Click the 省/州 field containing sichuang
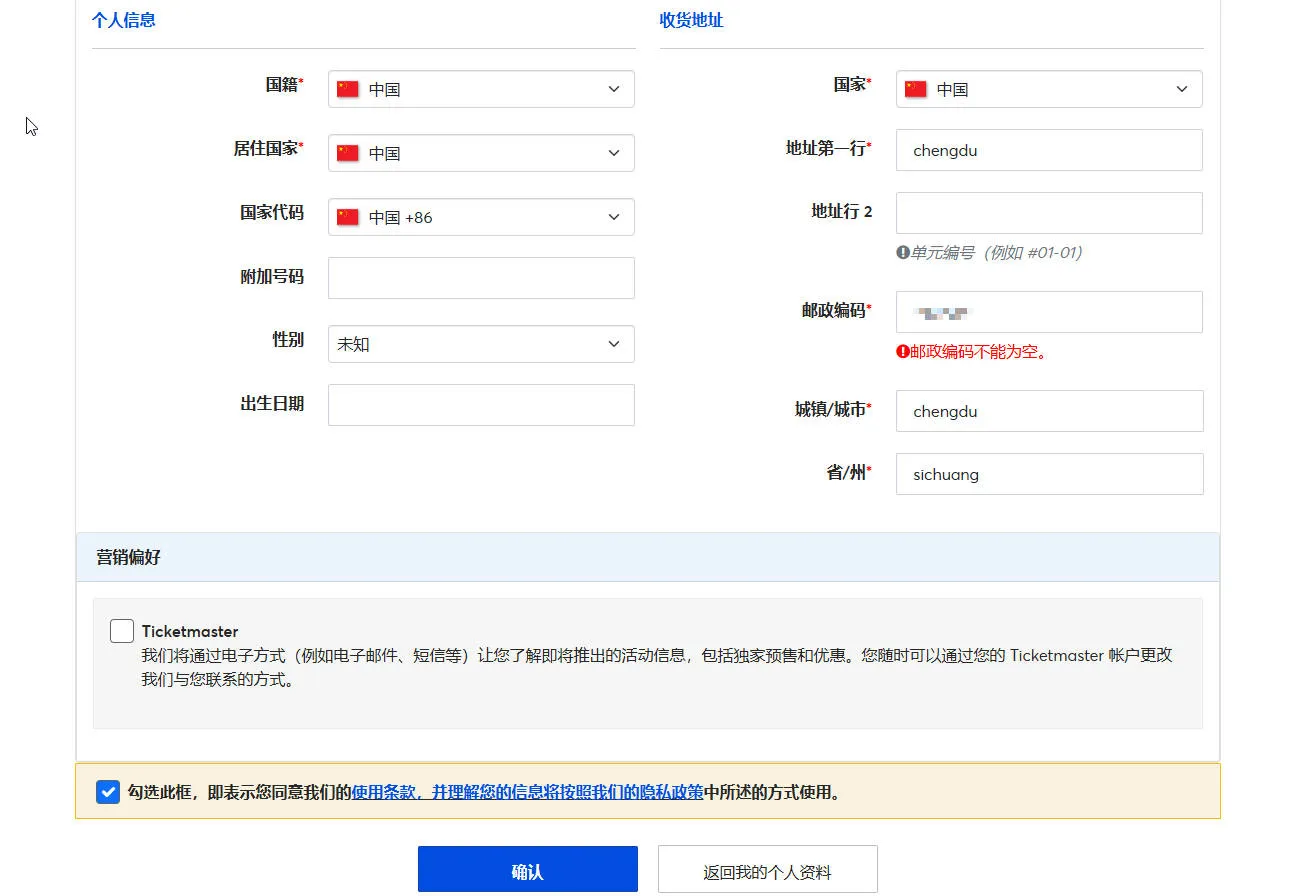This screenshot has width=1292, height=896. click(x=1049, y=474)
